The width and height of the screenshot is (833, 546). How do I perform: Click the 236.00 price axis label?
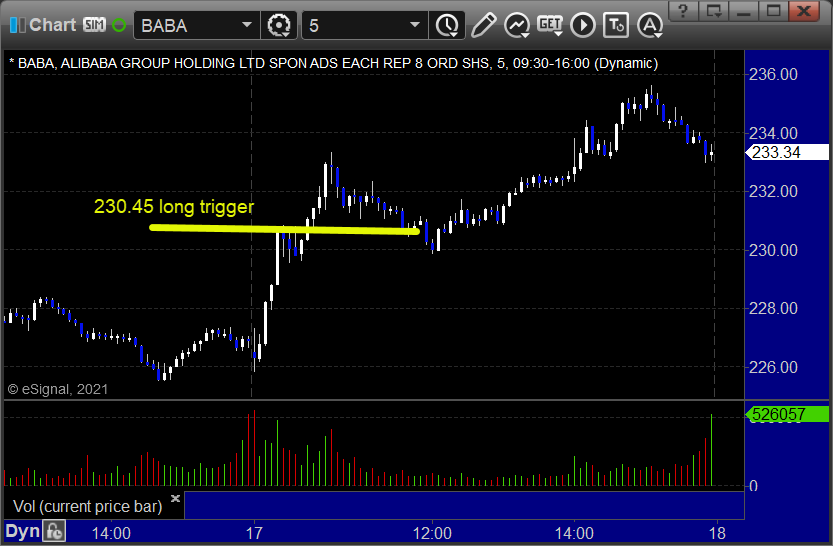click(773, 74)
